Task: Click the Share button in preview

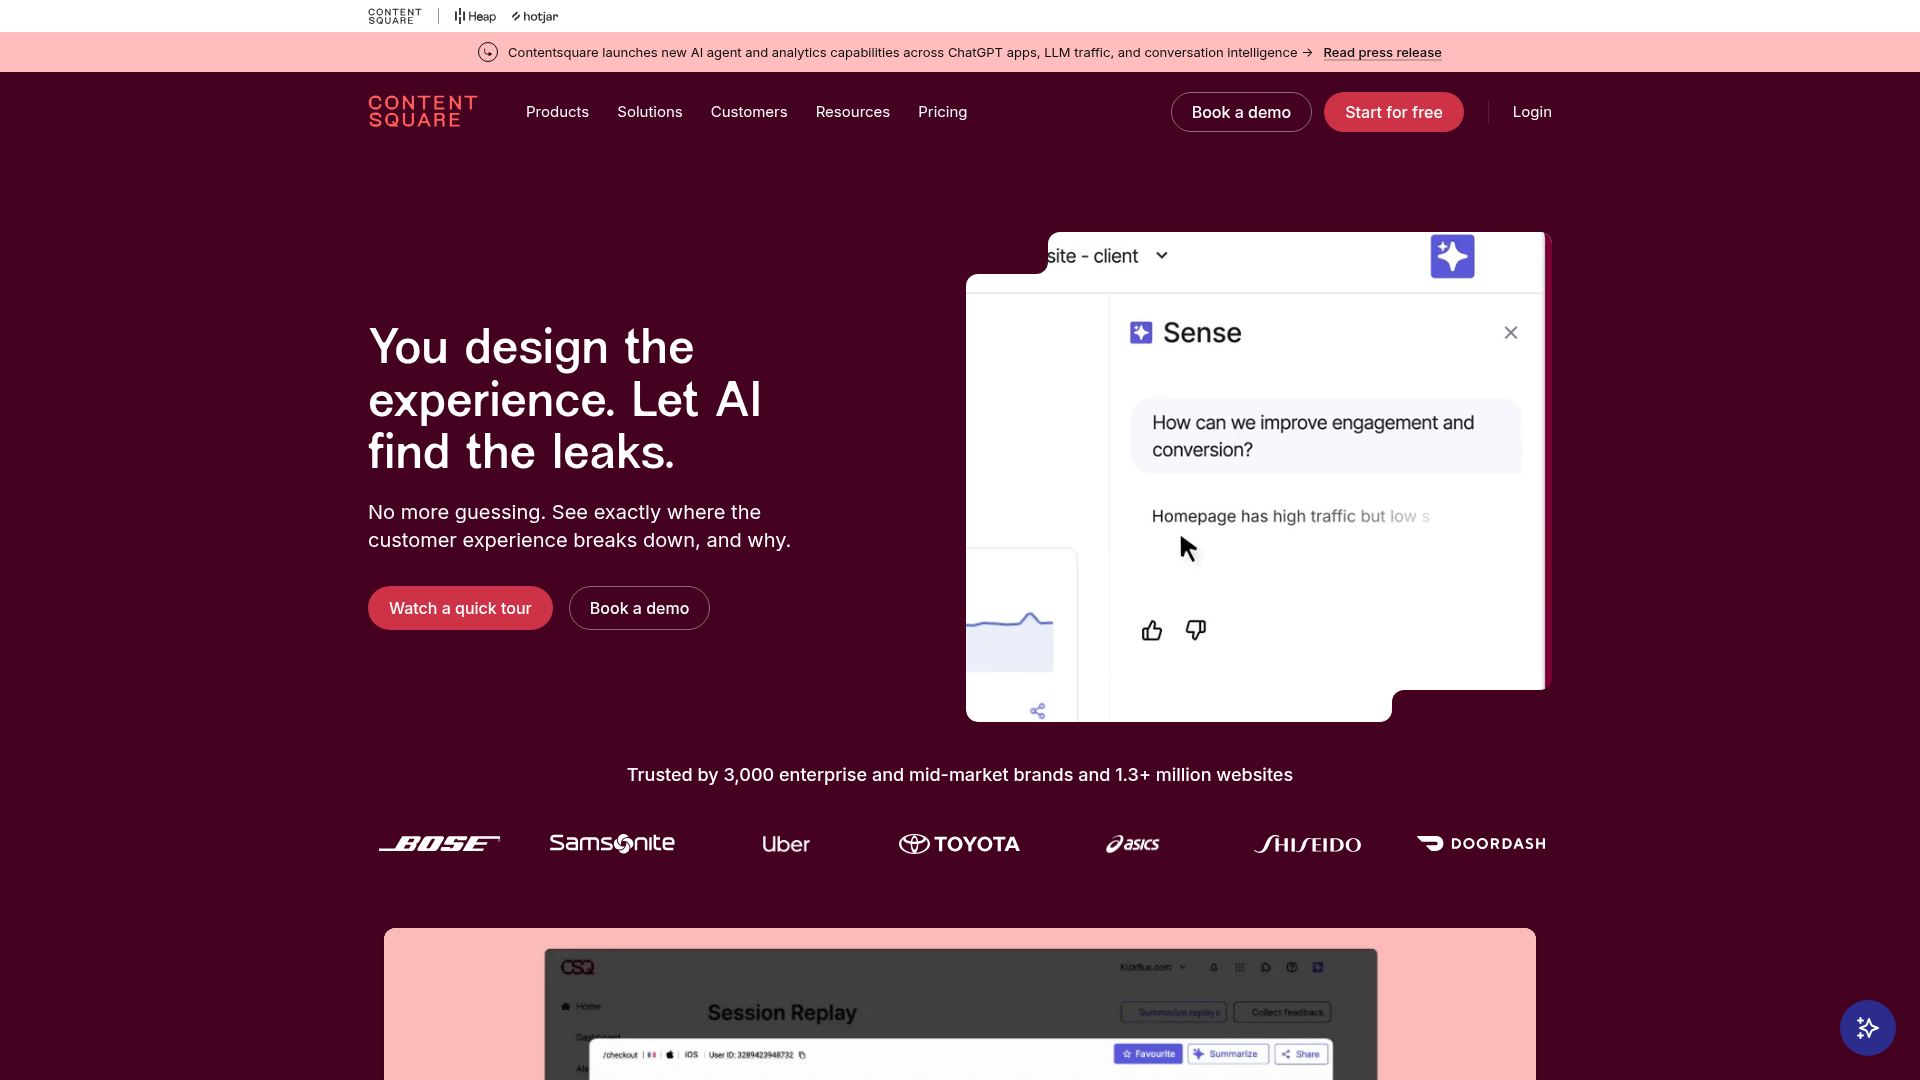Action: 1301,1054
